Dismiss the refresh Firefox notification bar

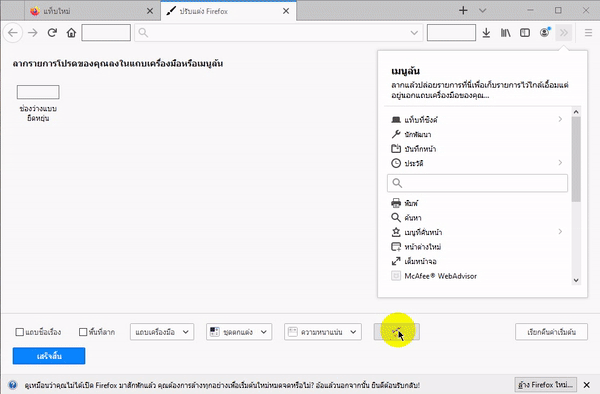coord(587,385)
